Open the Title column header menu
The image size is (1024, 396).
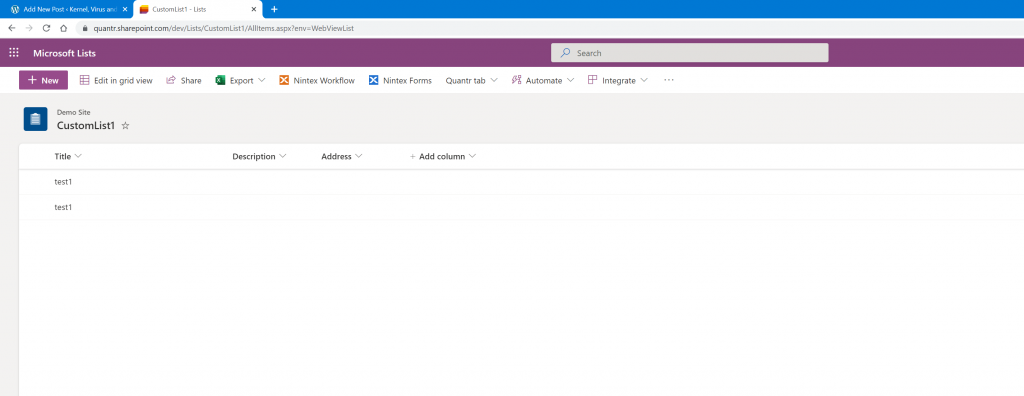68,157
